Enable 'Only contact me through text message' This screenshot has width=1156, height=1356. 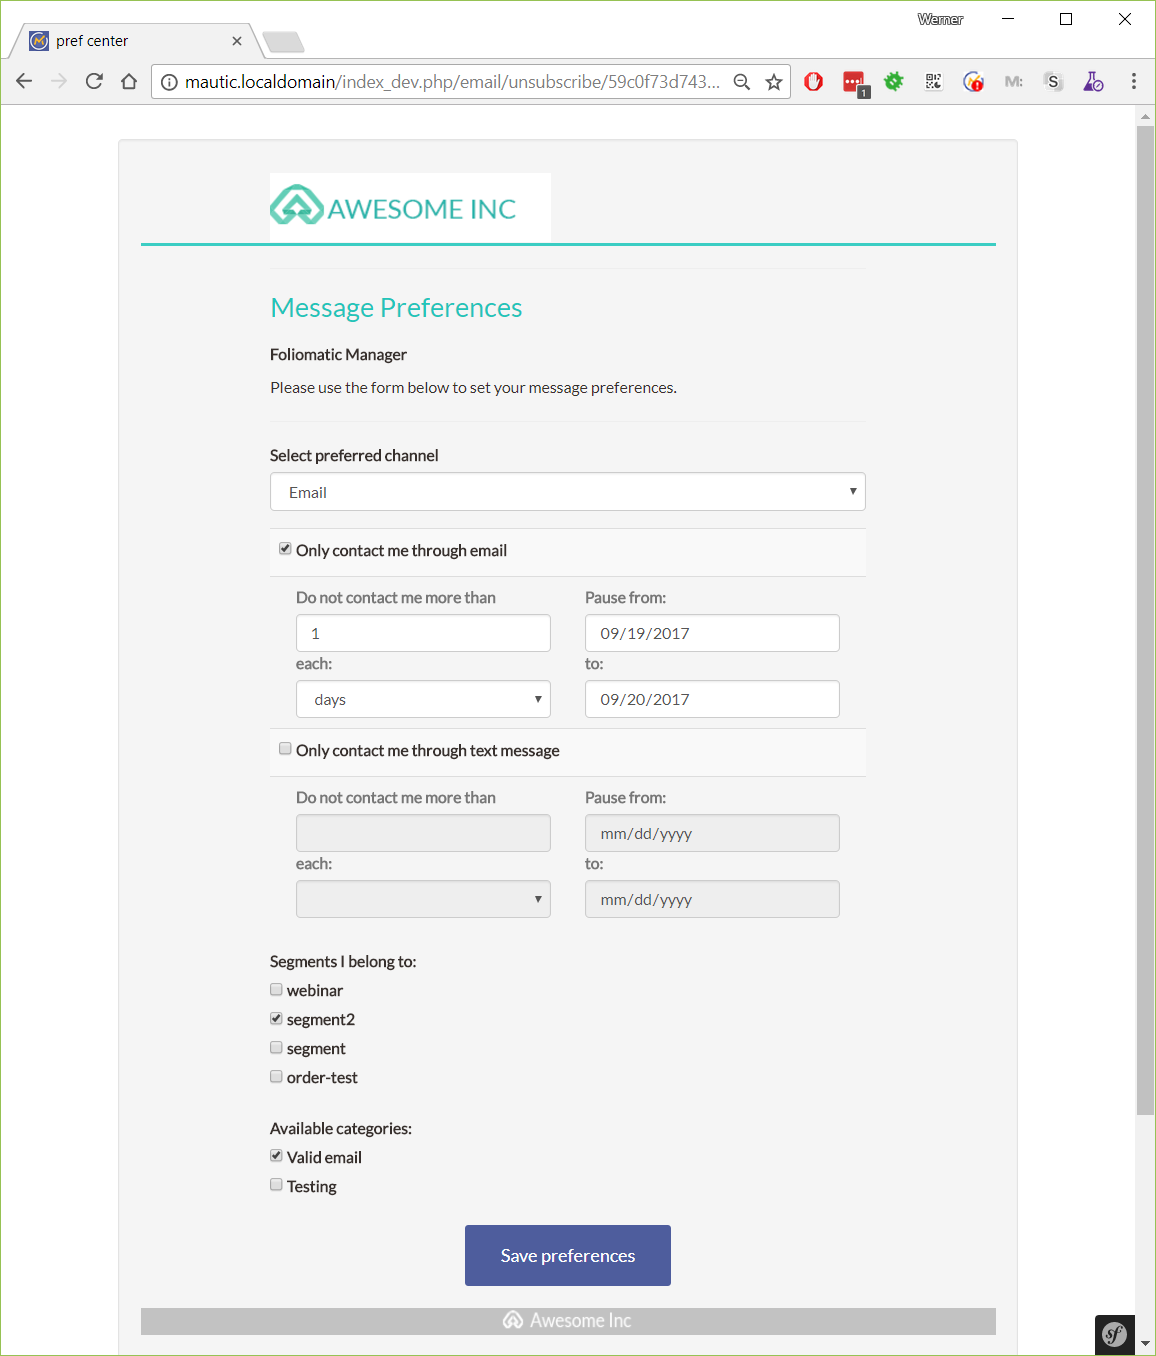click(285, 748)
